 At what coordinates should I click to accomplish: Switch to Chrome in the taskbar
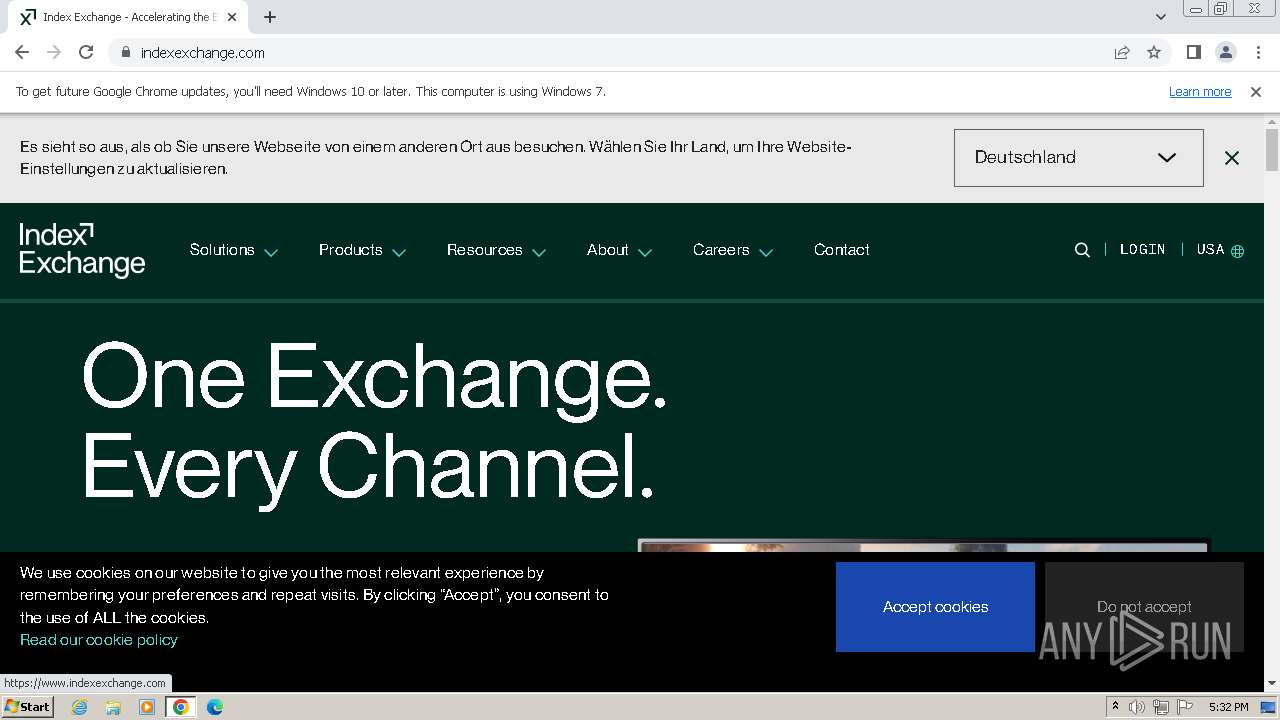pyautogui.click(x=181, y=707)
